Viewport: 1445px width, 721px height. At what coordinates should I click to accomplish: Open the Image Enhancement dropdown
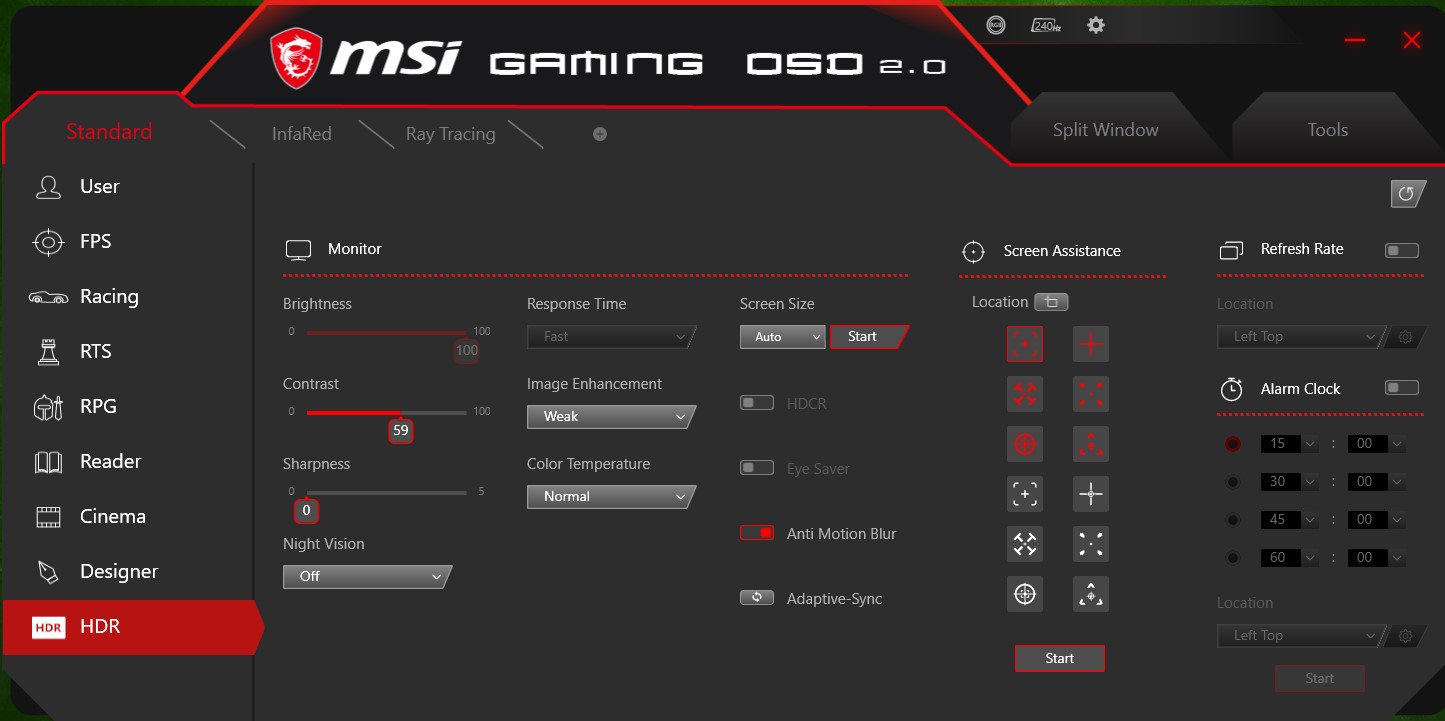pos(610,417)
